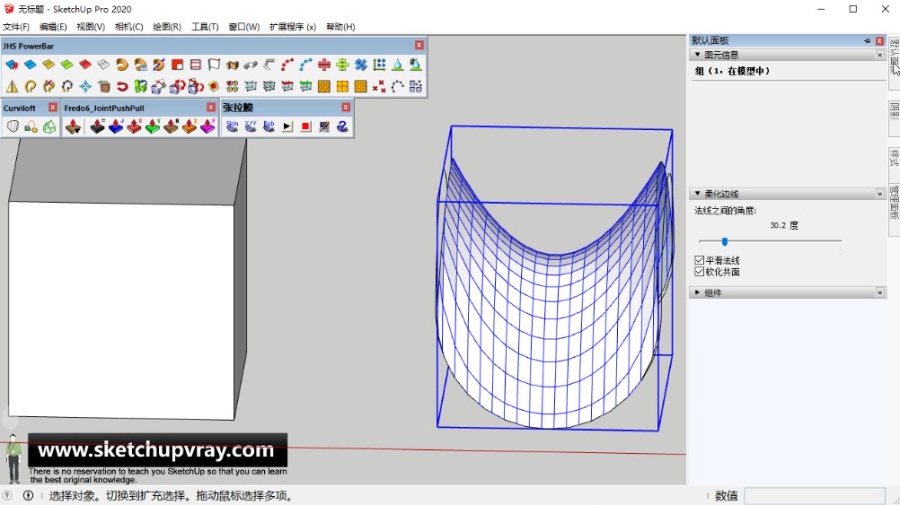Click the circled info icon in status bar

[x=28, y=495]
